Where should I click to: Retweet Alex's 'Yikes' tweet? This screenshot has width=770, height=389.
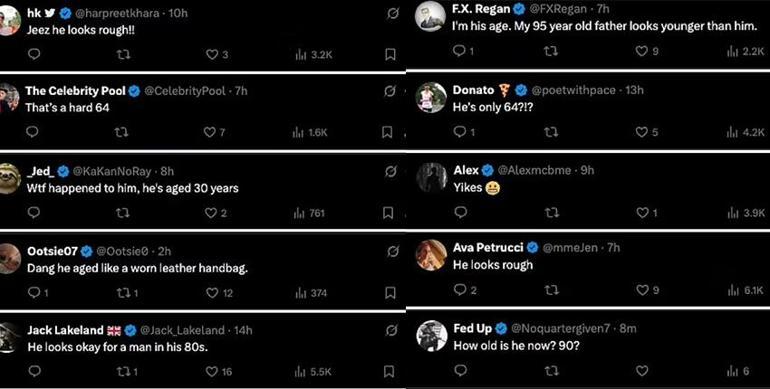tap(551, 212)
